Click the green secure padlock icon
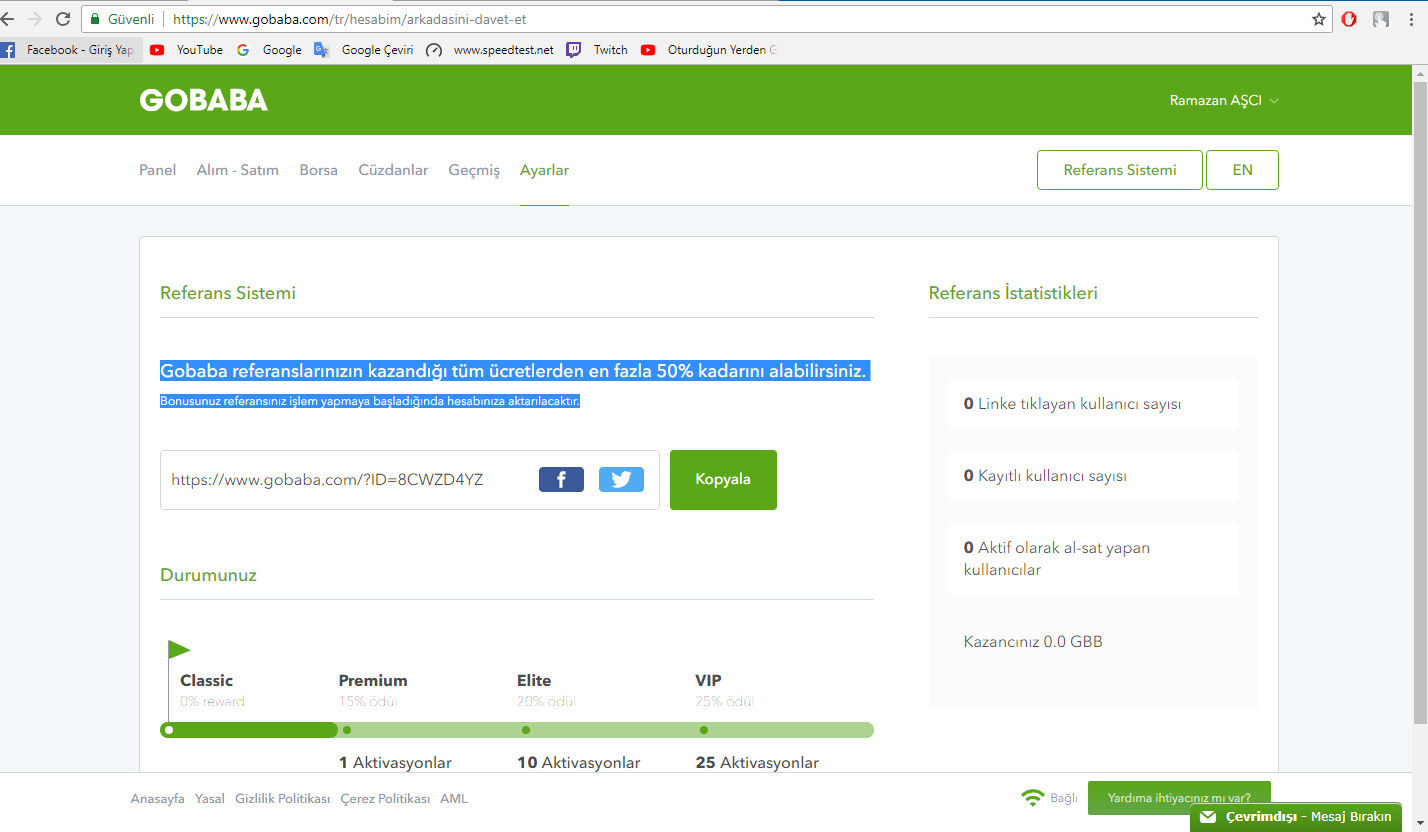 pos(95,19)
